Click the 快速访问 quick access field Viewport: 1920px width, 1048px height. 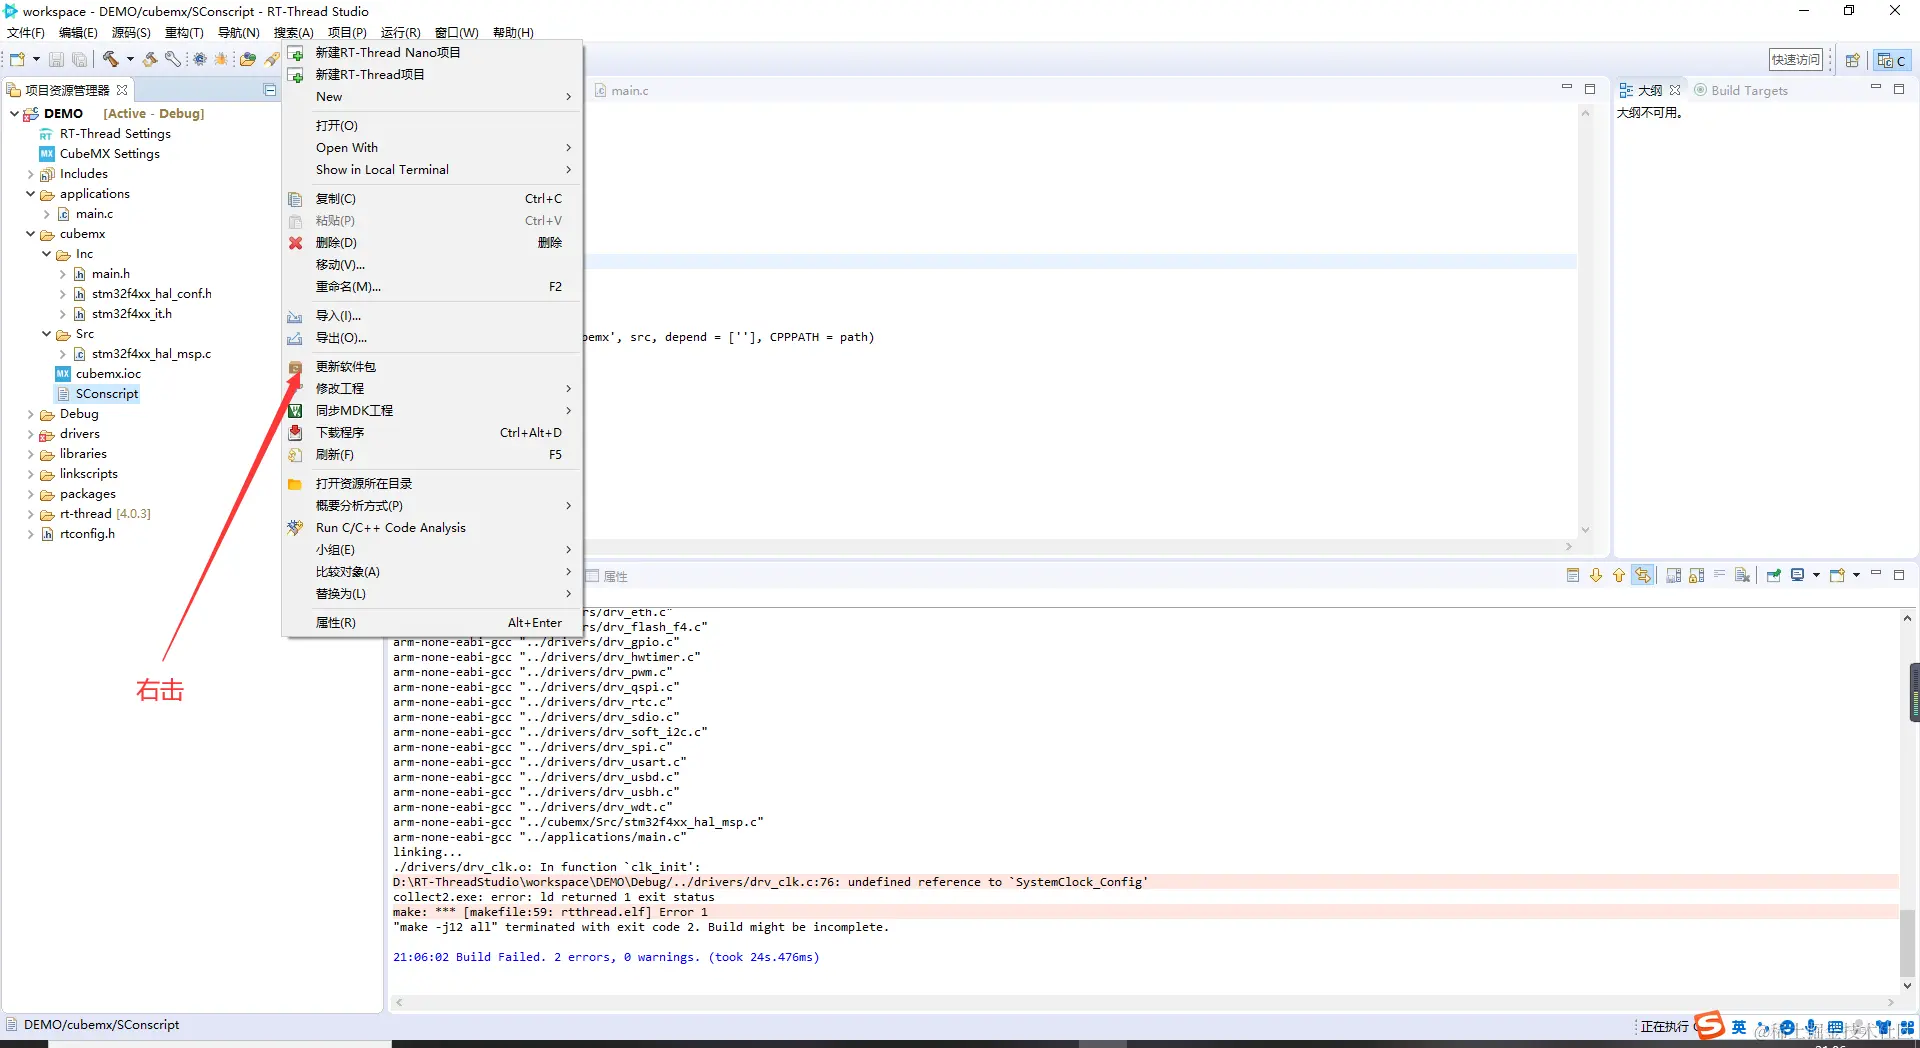coord(1796,60)
